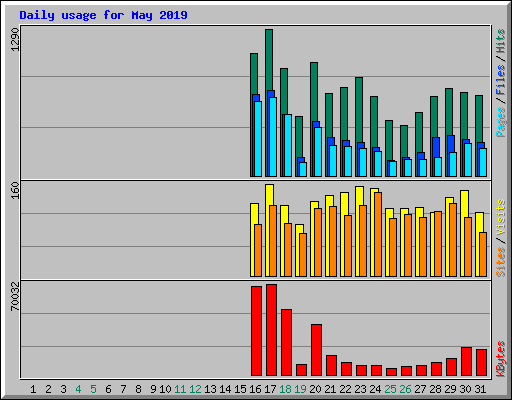Select green weekend day label 26
Screen dimensions: 512x400
tap(405, 389)
